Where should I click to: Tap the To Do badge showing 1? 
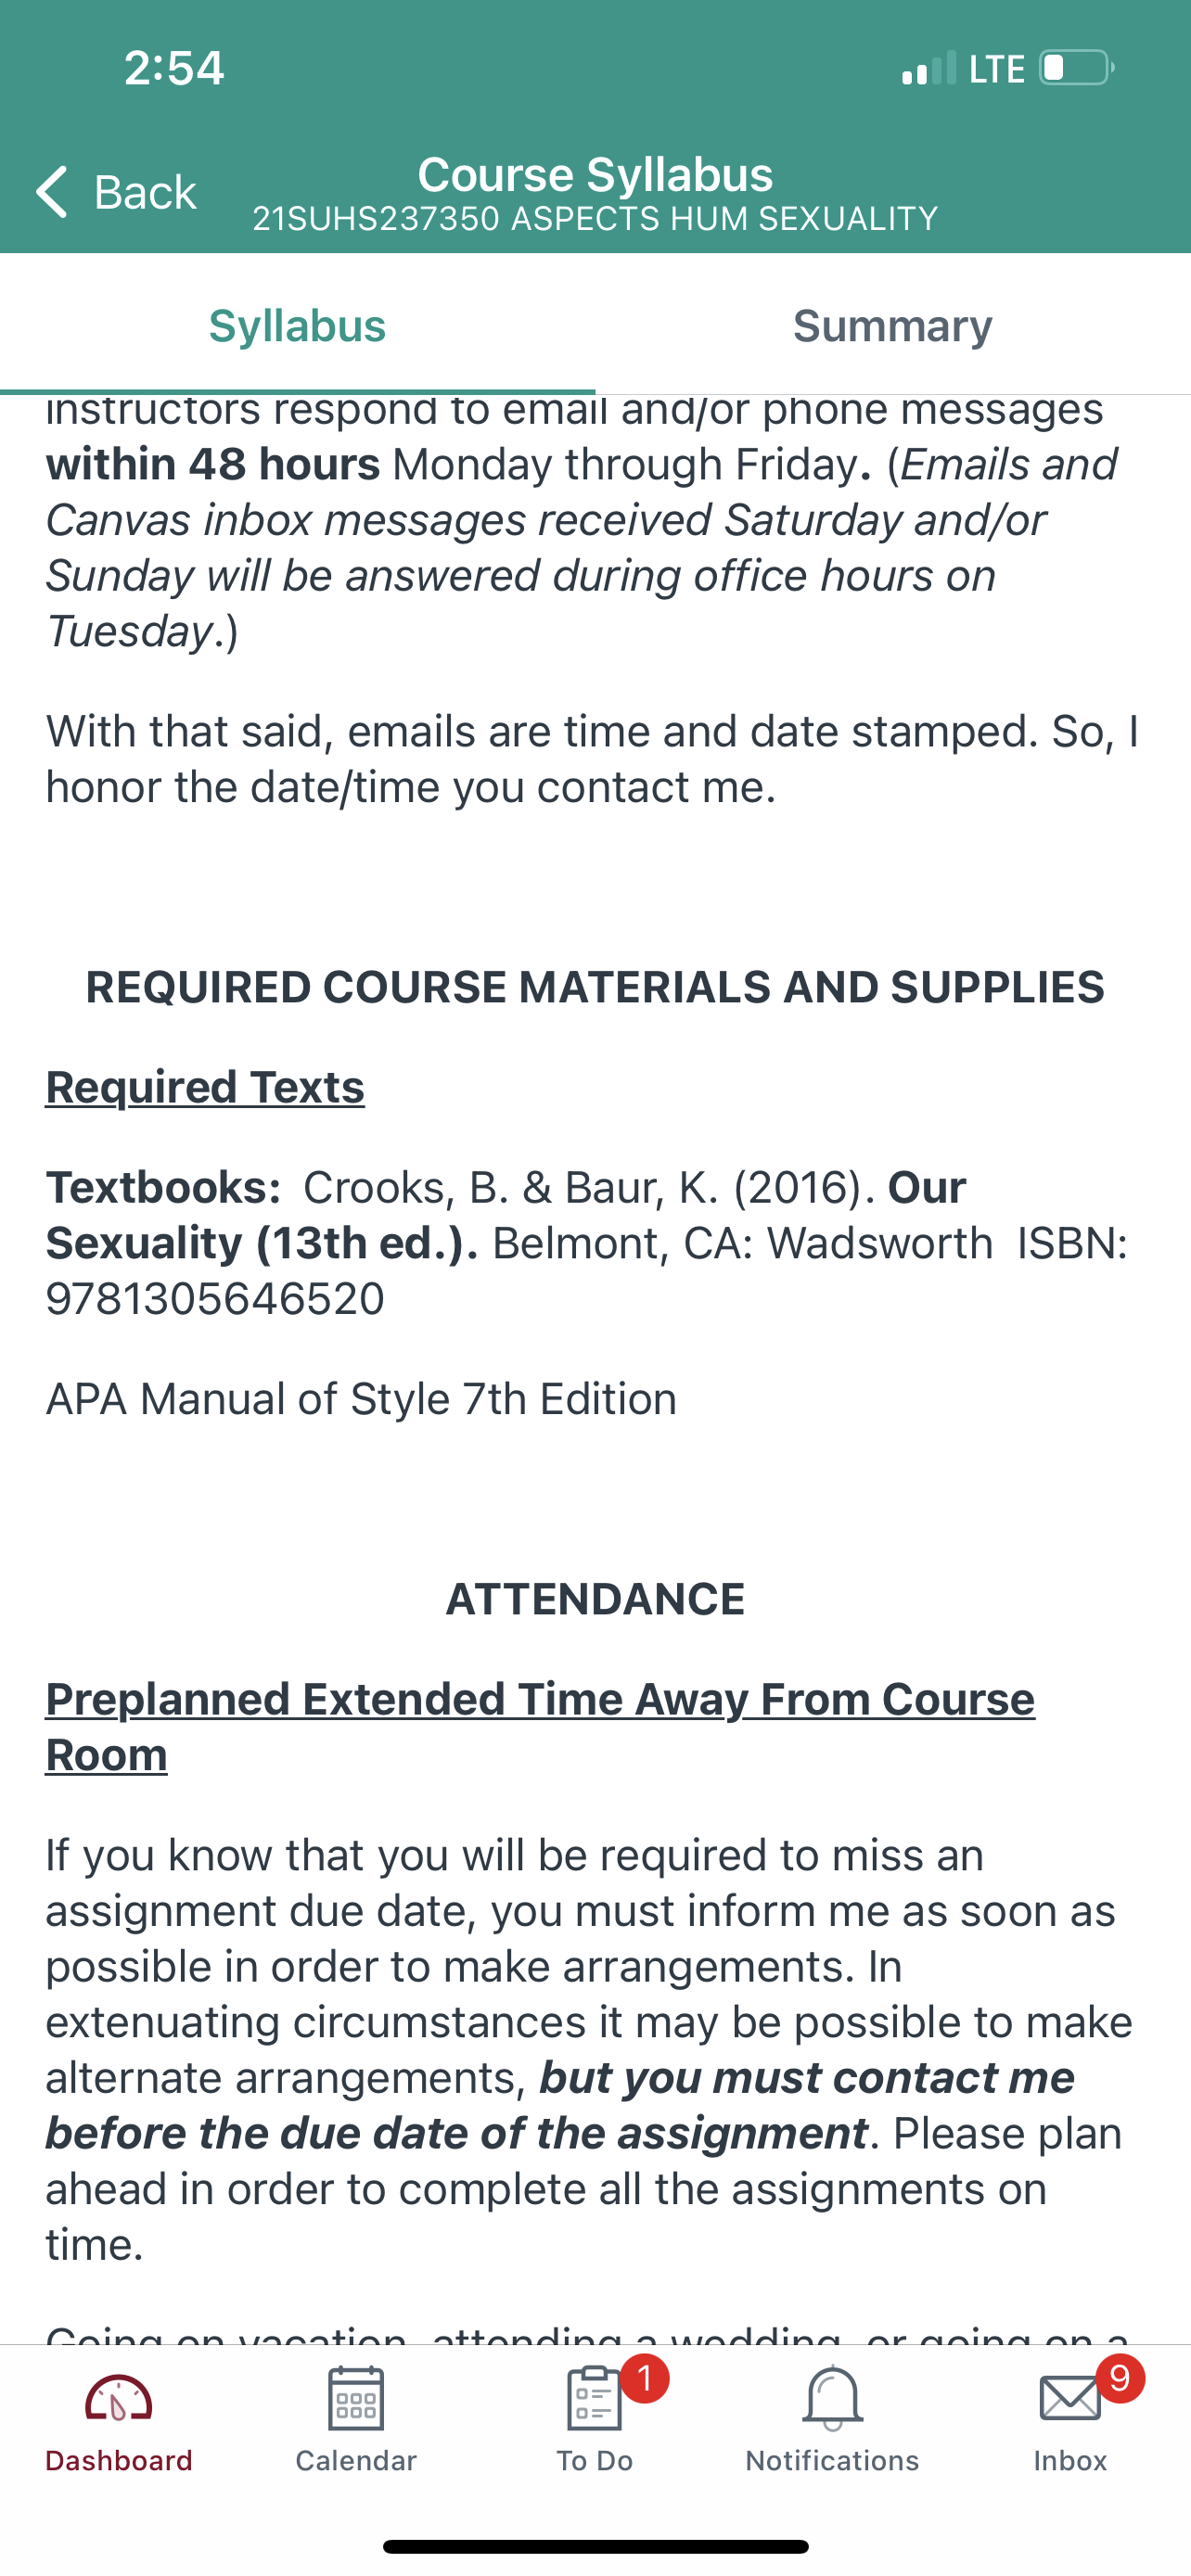pos(645,2378)
